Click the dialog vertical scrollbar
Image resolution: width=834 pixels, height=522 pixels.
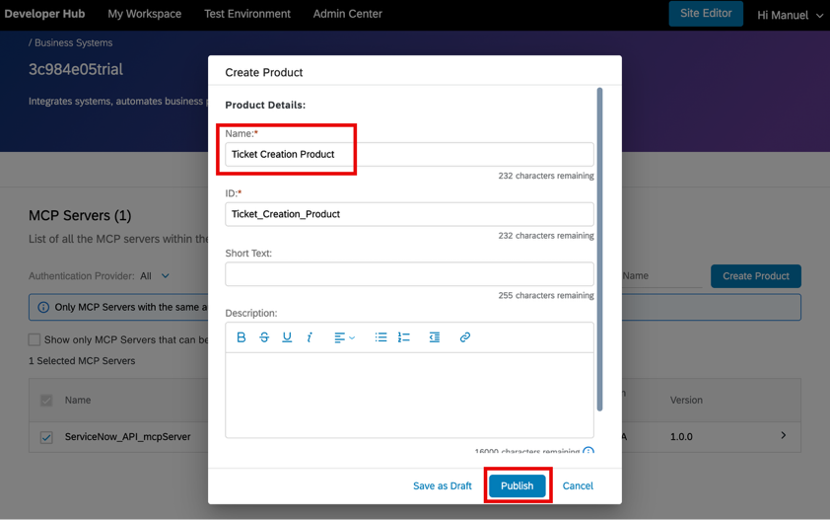click(x=600, y=249)
